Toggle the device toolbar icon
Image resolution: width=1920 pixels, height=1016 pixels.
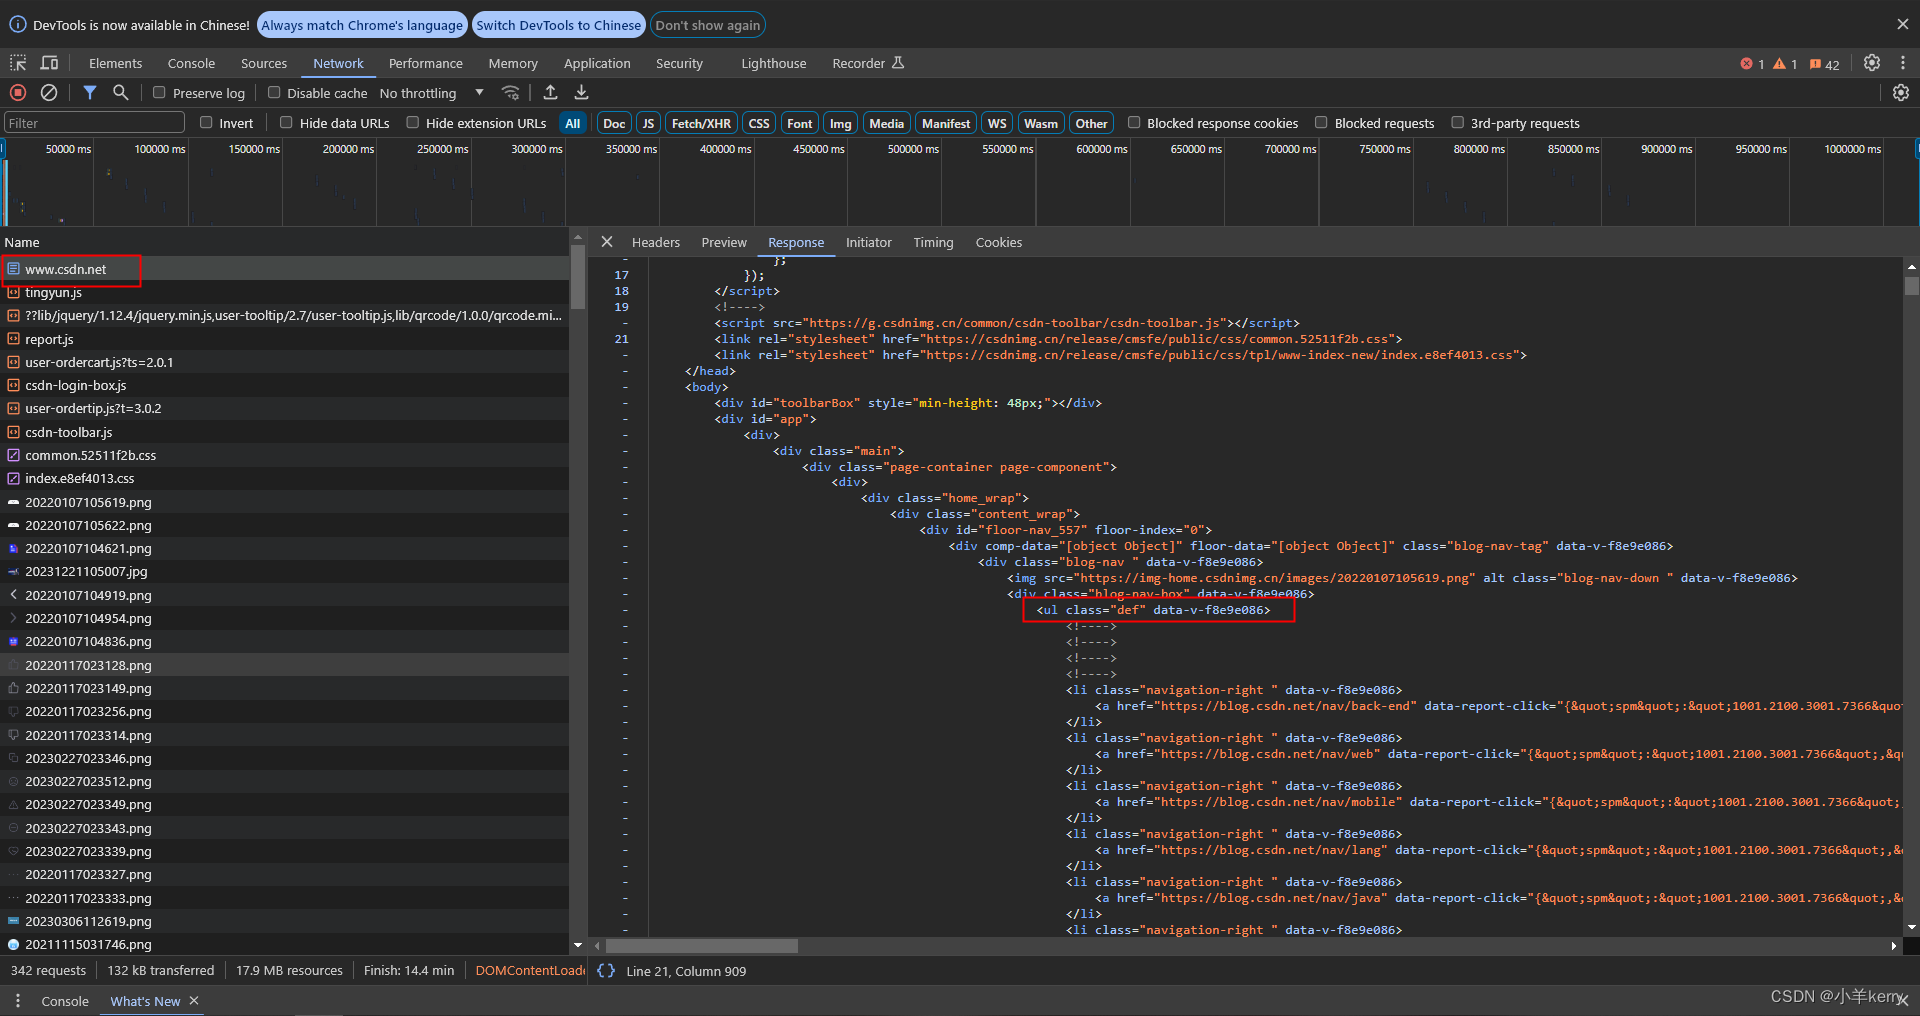tap(49, 63)
